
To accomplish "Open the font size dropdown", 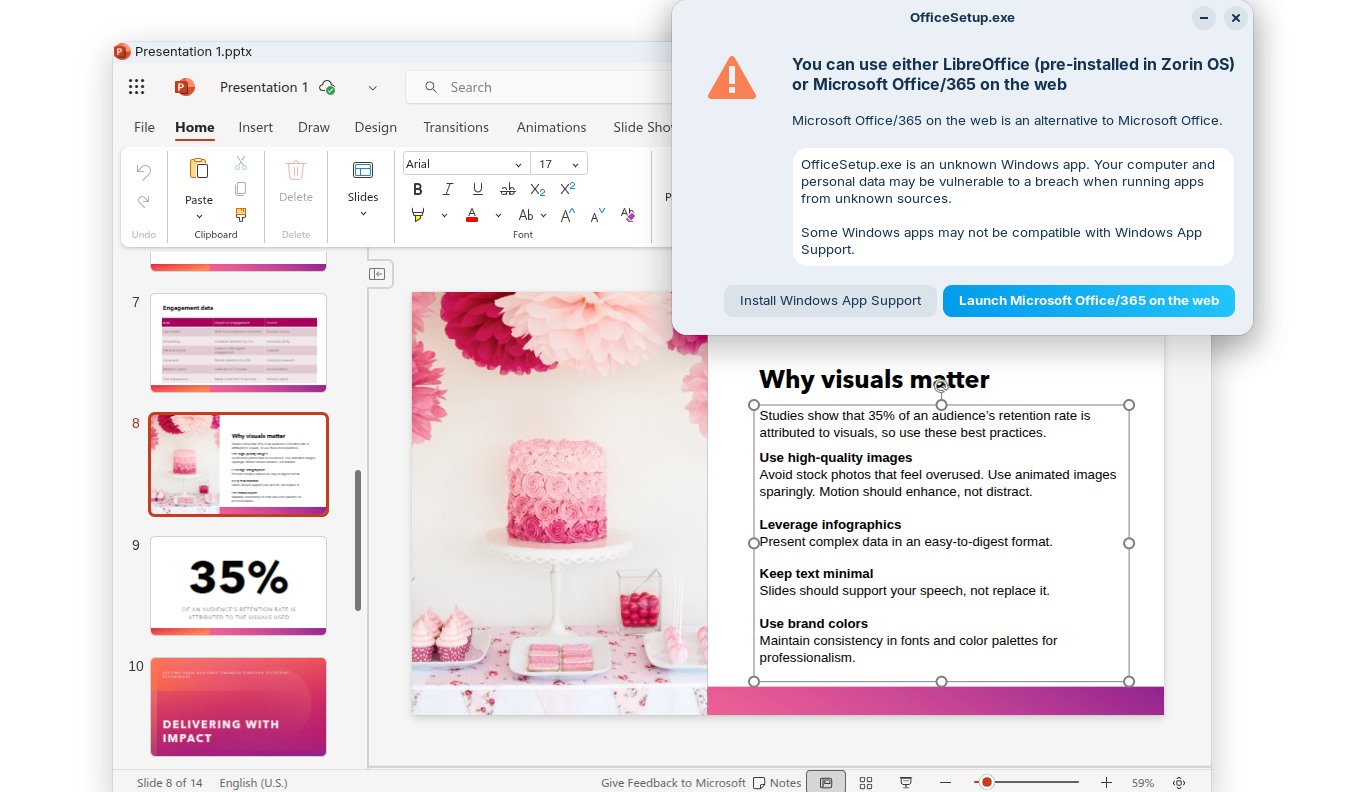I will coord(575,163).
